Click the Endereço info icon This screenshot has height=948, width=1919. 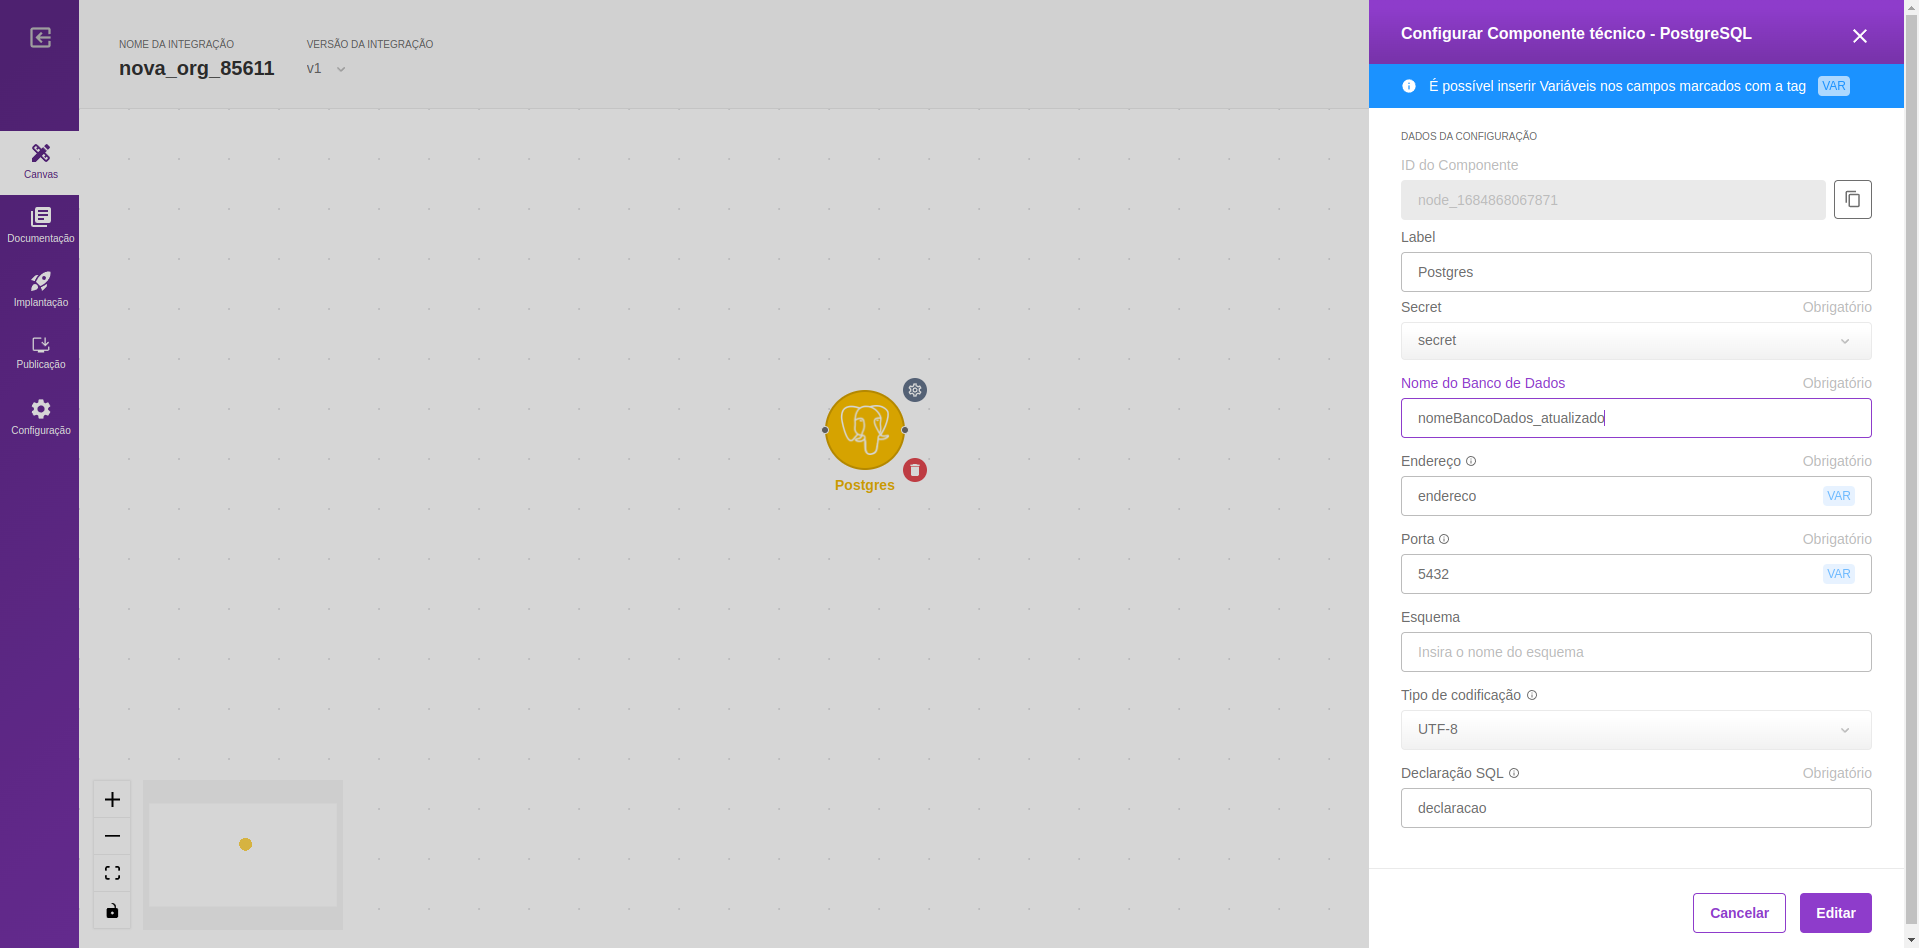[1471, 461]
